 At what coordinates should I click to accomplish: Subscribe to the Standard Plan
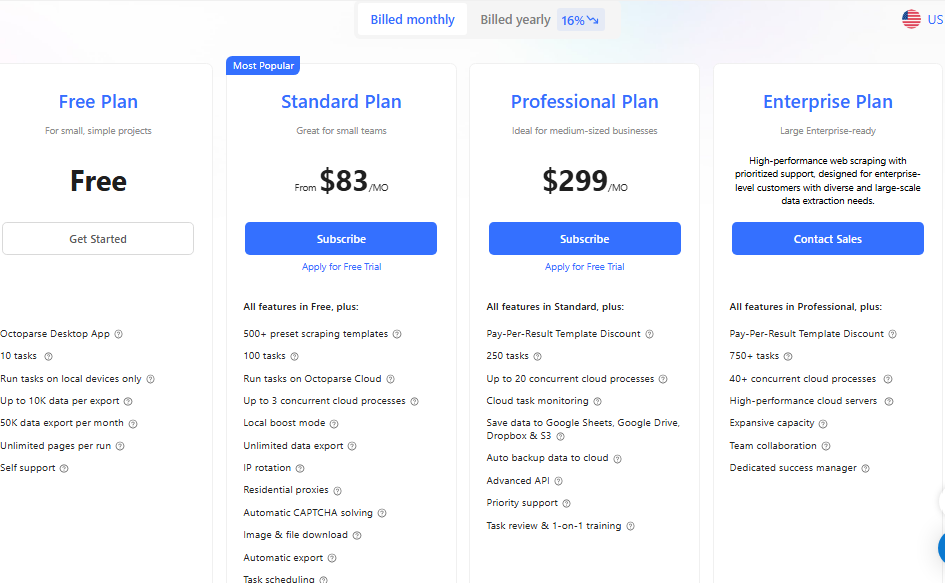(341, 239)
